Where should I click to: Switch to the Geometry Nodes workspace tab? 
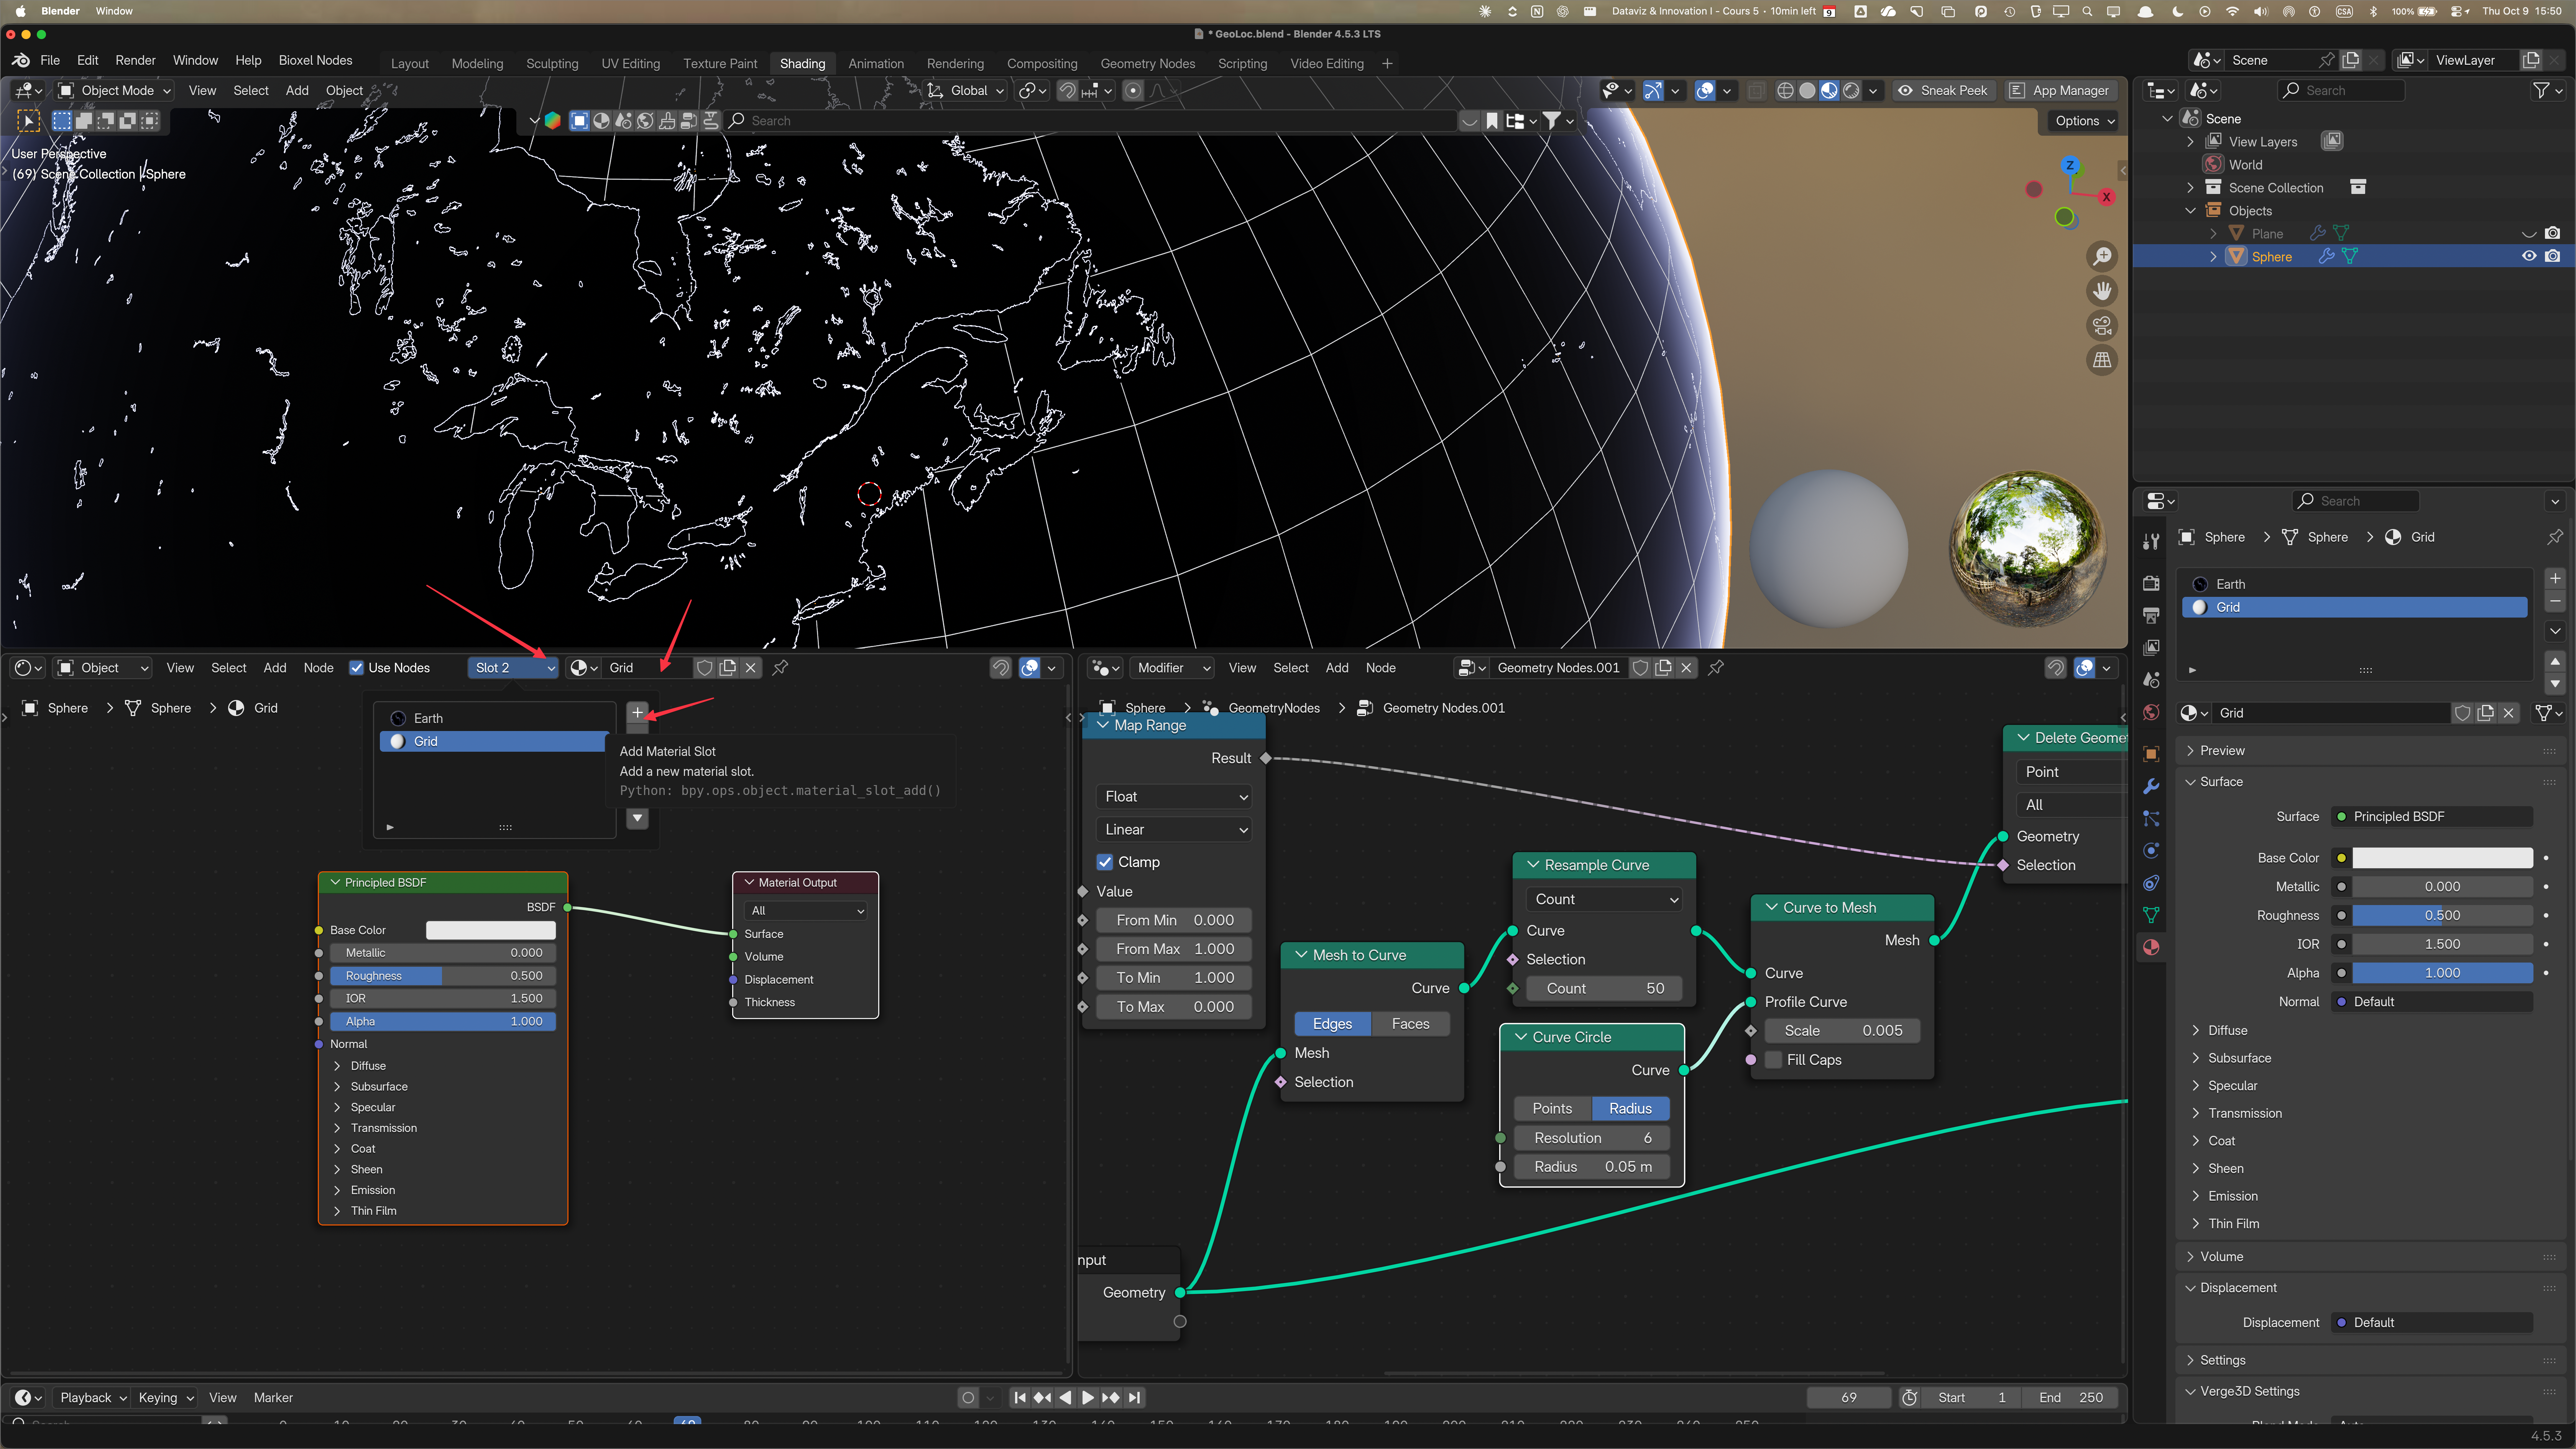[x=1147, y=64]
